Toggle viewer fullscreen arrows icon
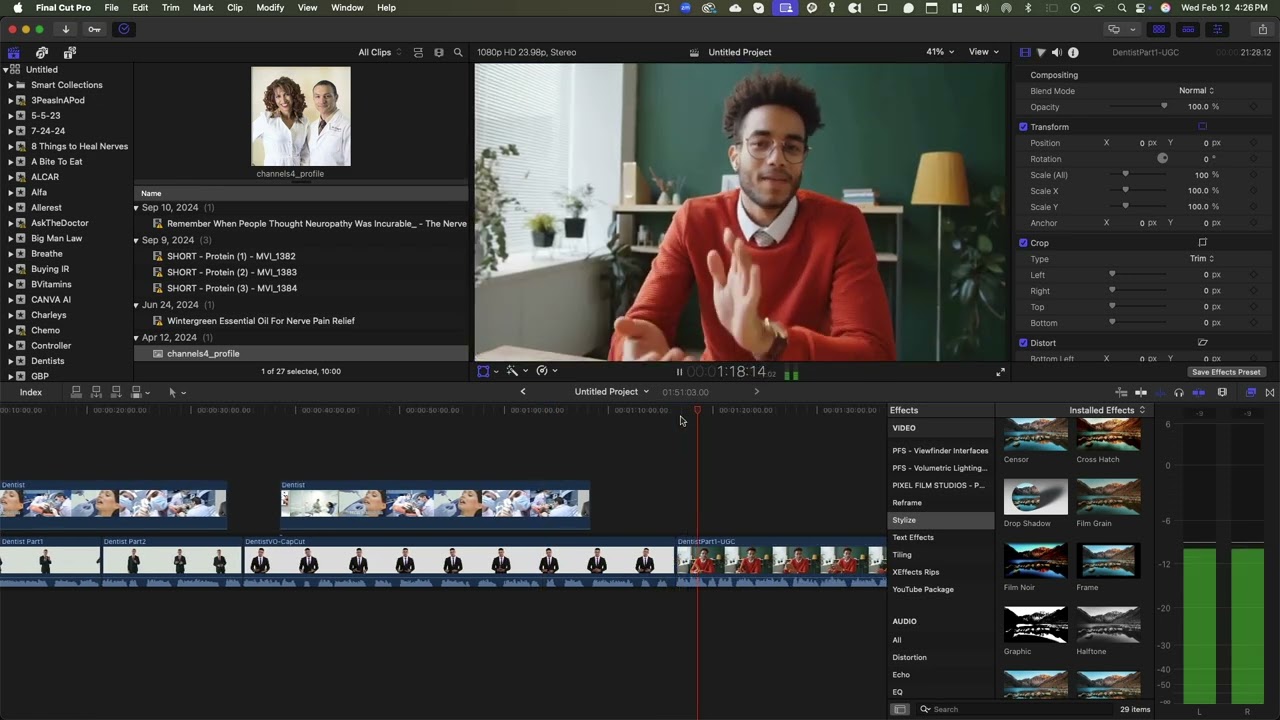The image size is (1280, 720). tap(1000, 372)
